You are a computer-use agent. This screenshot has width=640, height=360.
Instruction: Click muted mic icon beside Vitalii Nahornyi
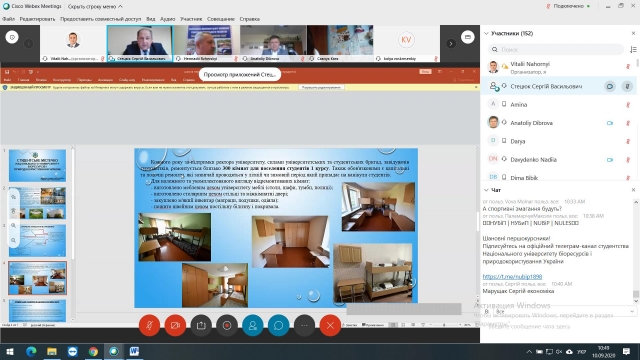click(x=628, y=66)
